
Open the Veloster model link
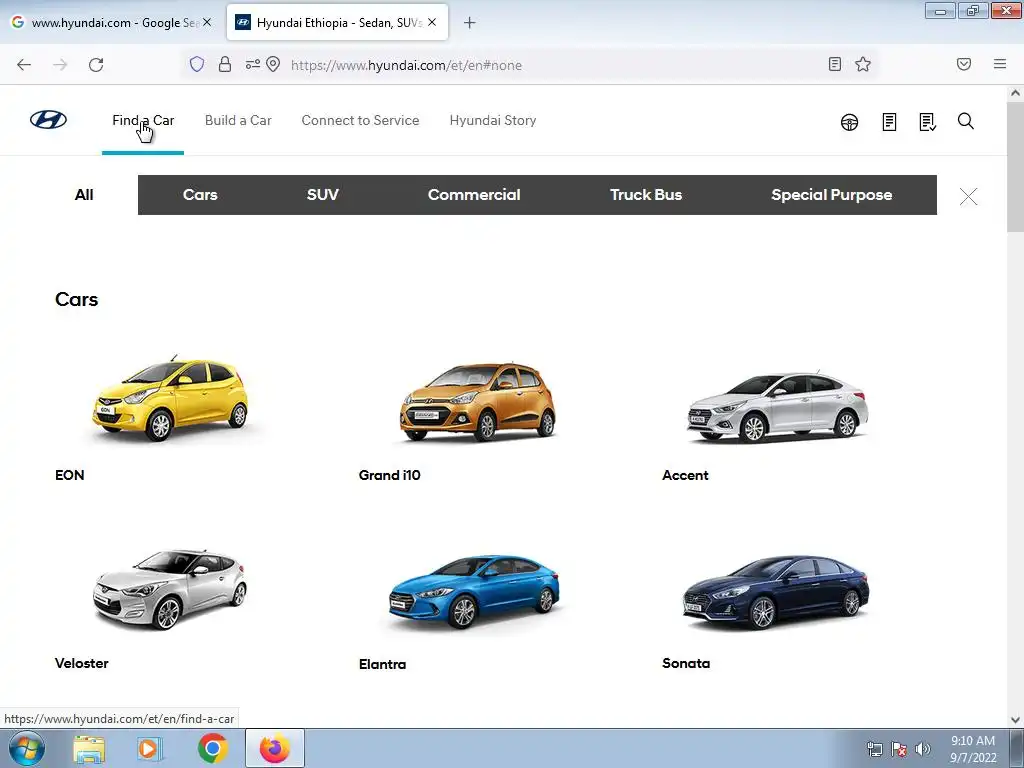tap(82, 664)
